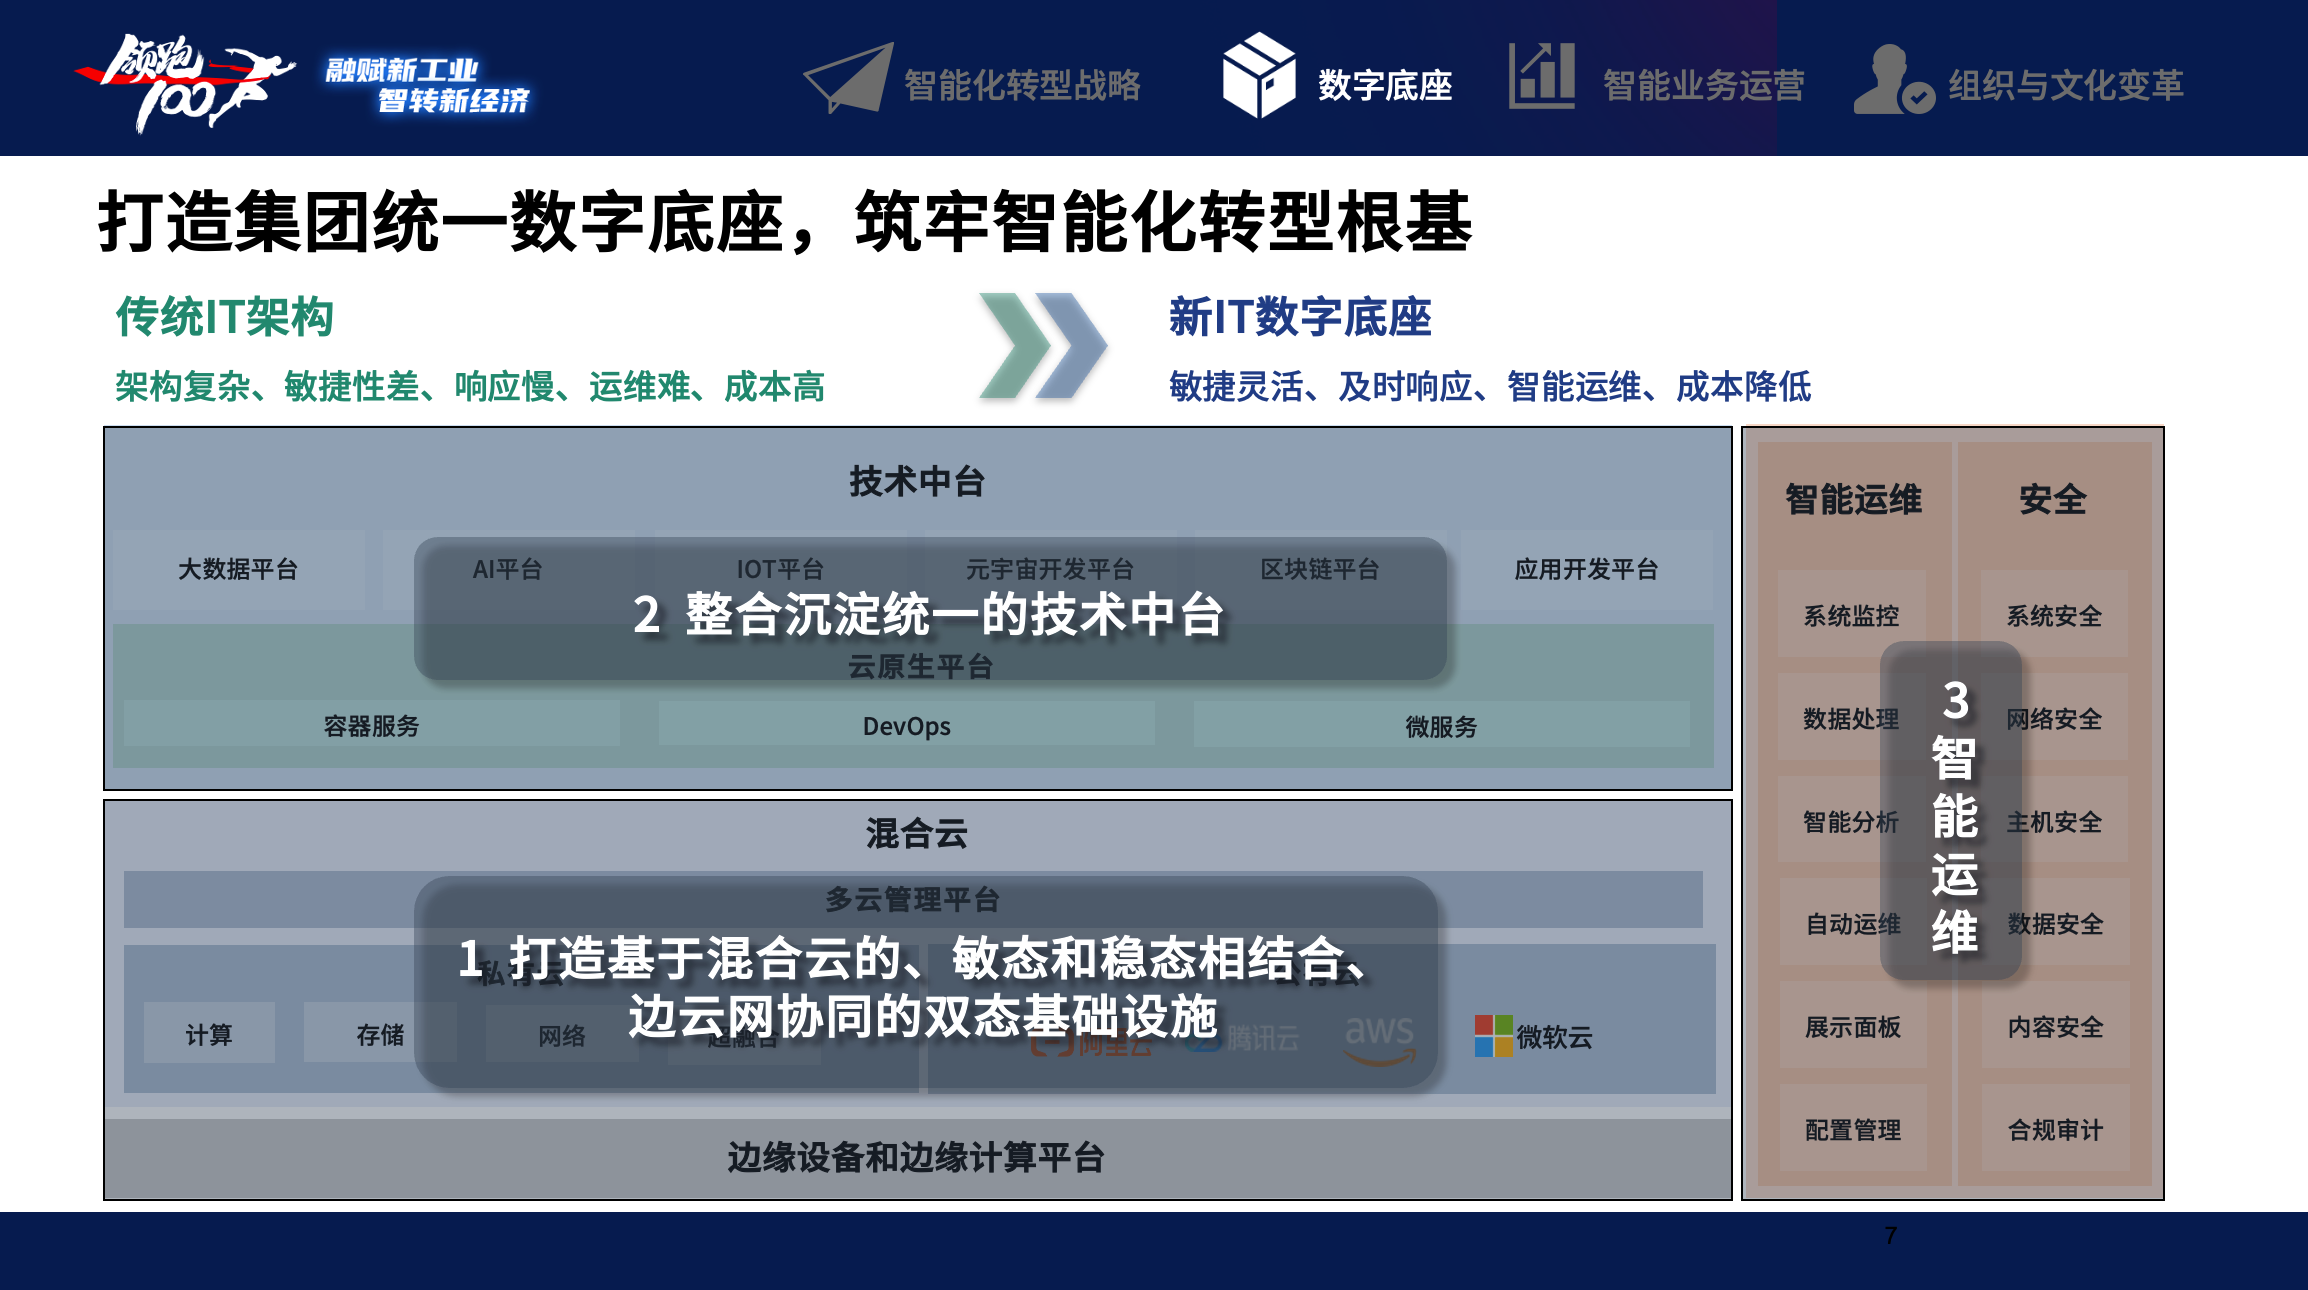The height and width of the screenshot is (1290, 2308).
Task: Click the 系统监控 box
Action: point(1852,614)
